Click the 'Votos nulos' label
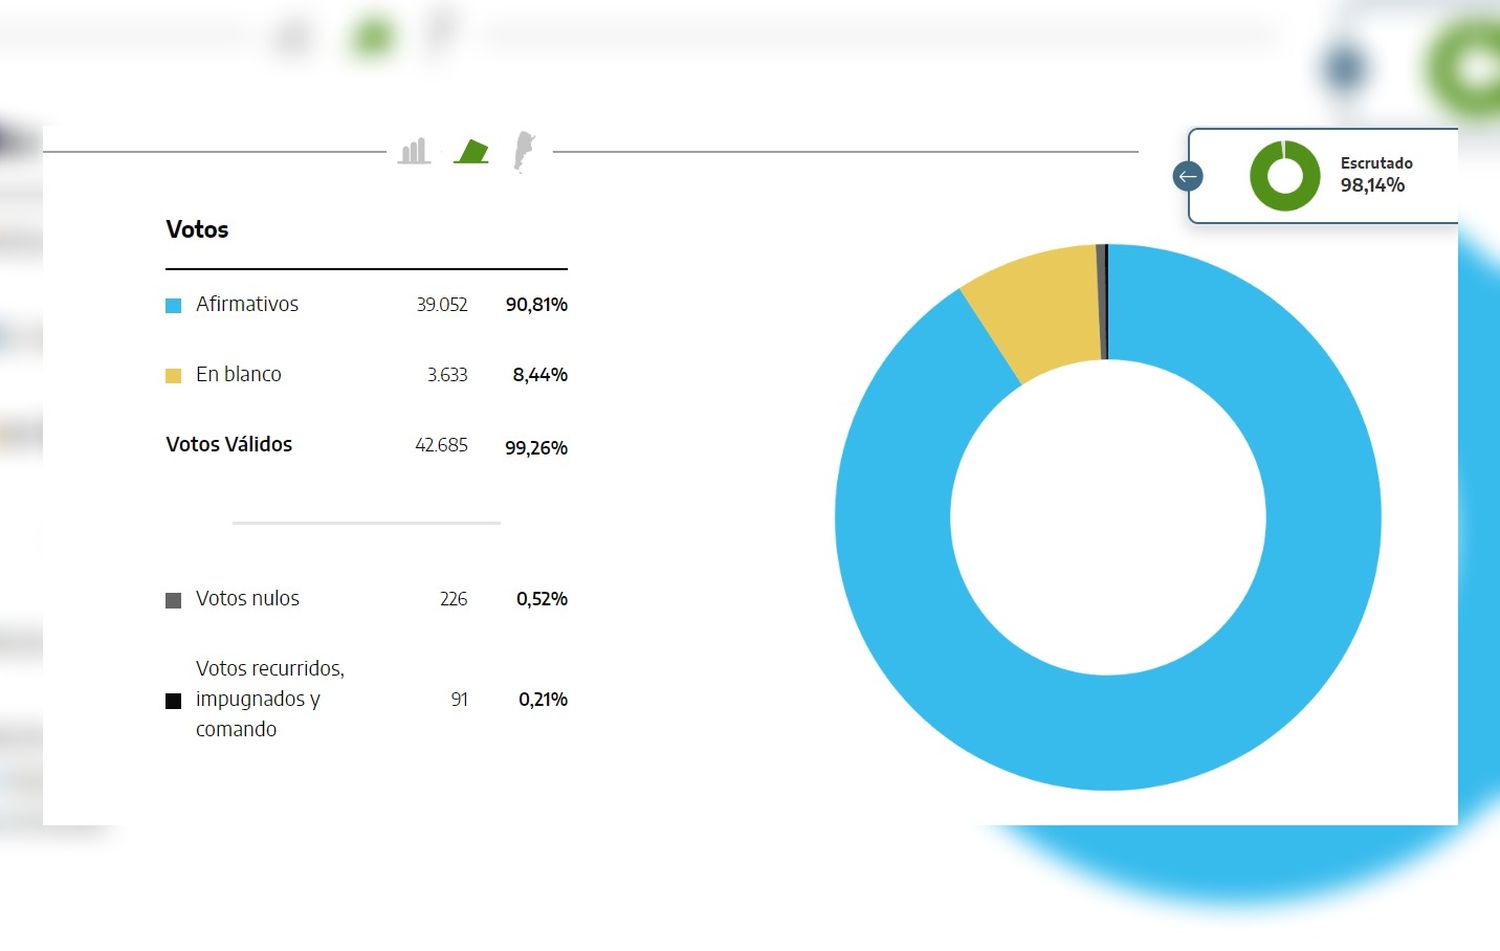1500x951 pixels. point(248,598)
